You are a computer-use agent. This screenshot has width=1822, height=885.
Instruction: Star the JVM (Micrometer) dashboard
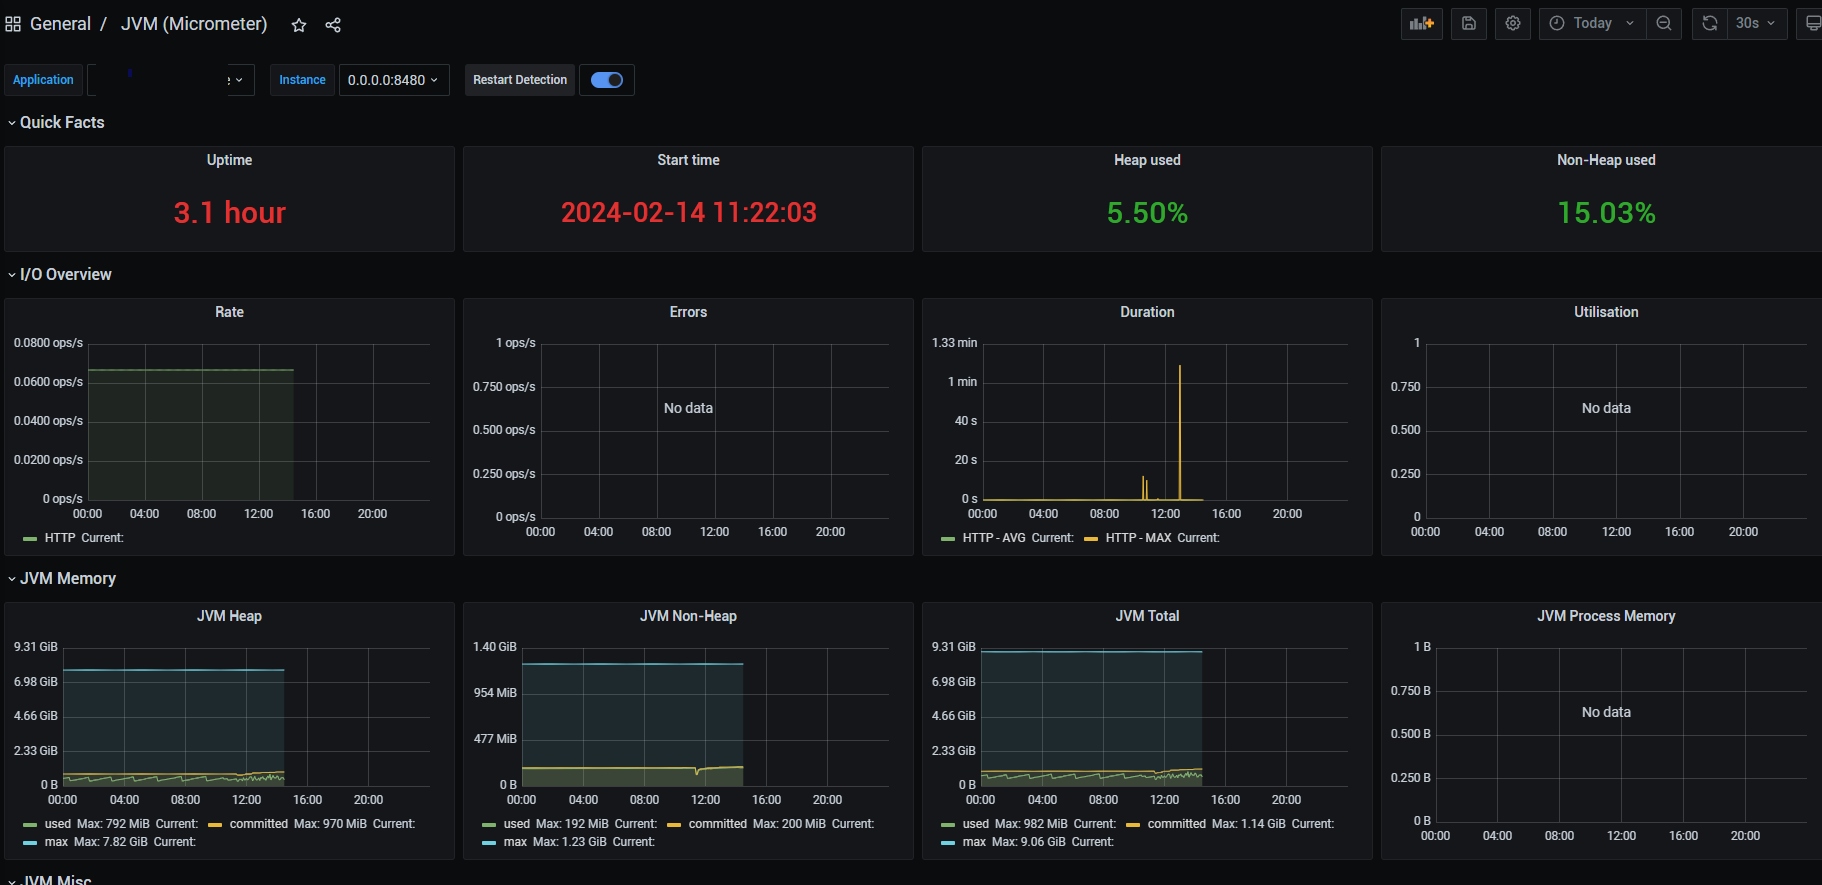click(299, 25)
